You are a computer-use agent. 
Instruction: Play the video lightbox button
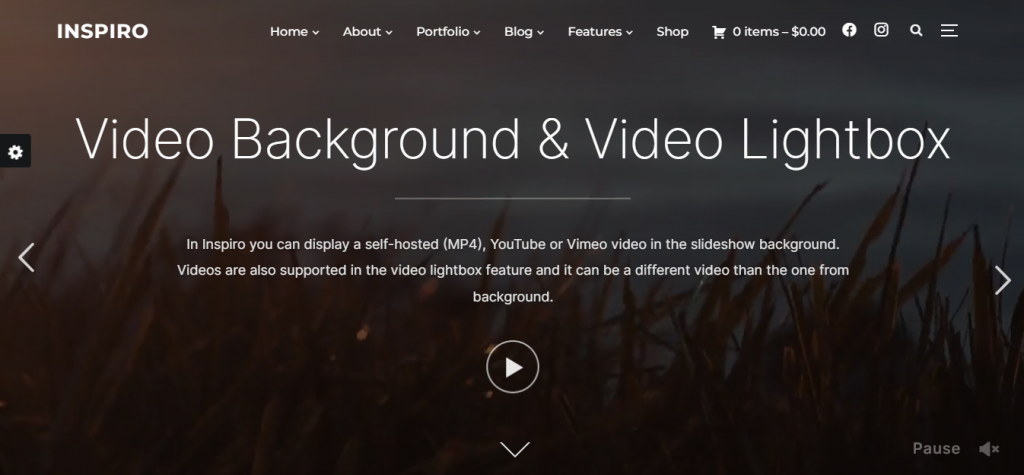pyautogui.click(x=512, y=367)
